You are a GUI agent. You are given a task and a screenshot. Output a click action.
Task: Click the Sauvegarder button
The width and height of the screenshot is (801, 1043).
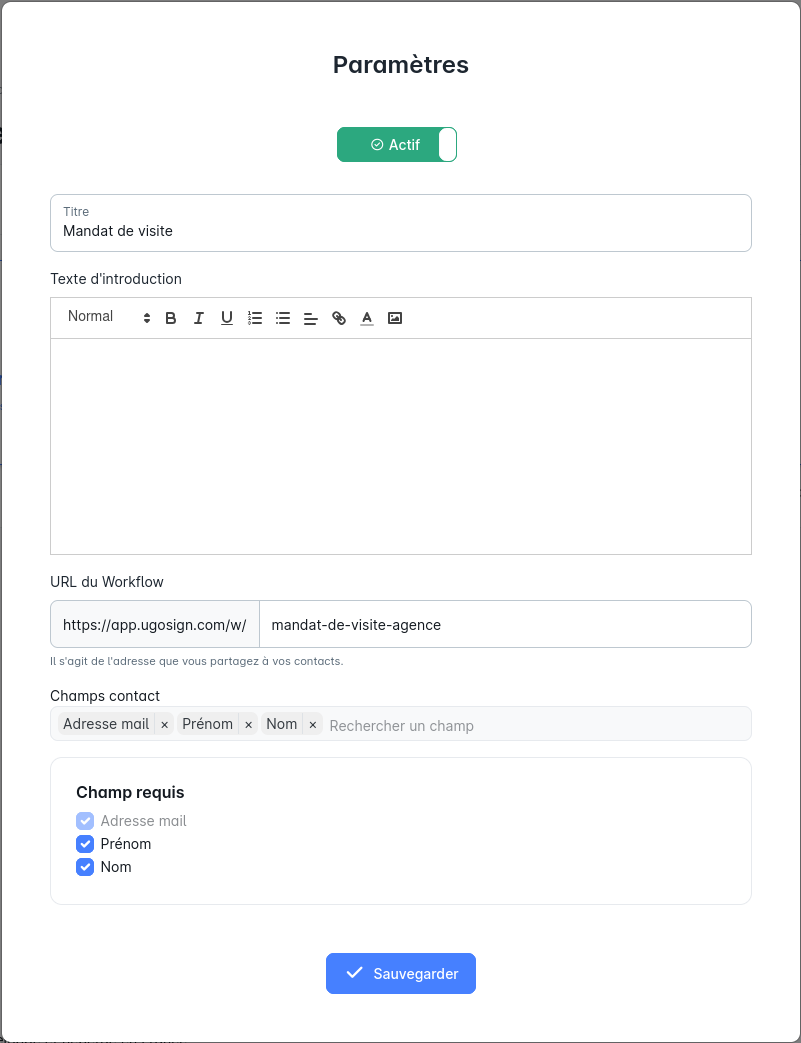[x=400, y=973]
